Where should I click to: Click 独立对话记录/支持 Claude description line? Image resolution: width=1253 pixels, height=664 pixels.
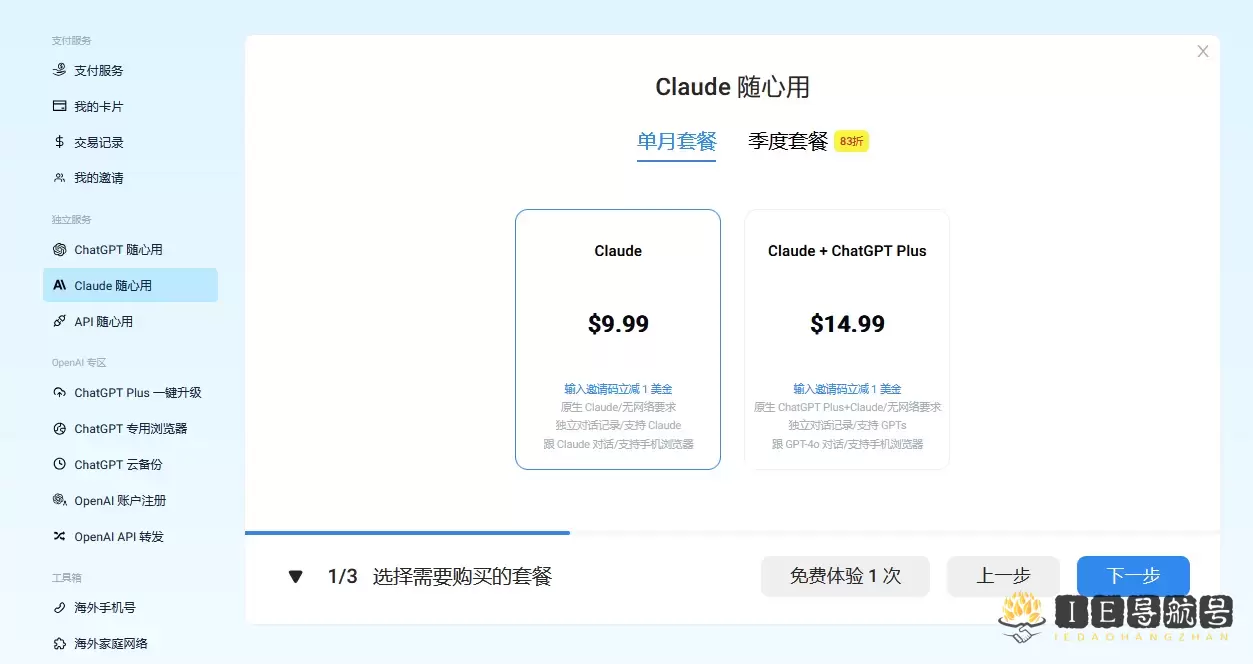click(x=618, y=425)
